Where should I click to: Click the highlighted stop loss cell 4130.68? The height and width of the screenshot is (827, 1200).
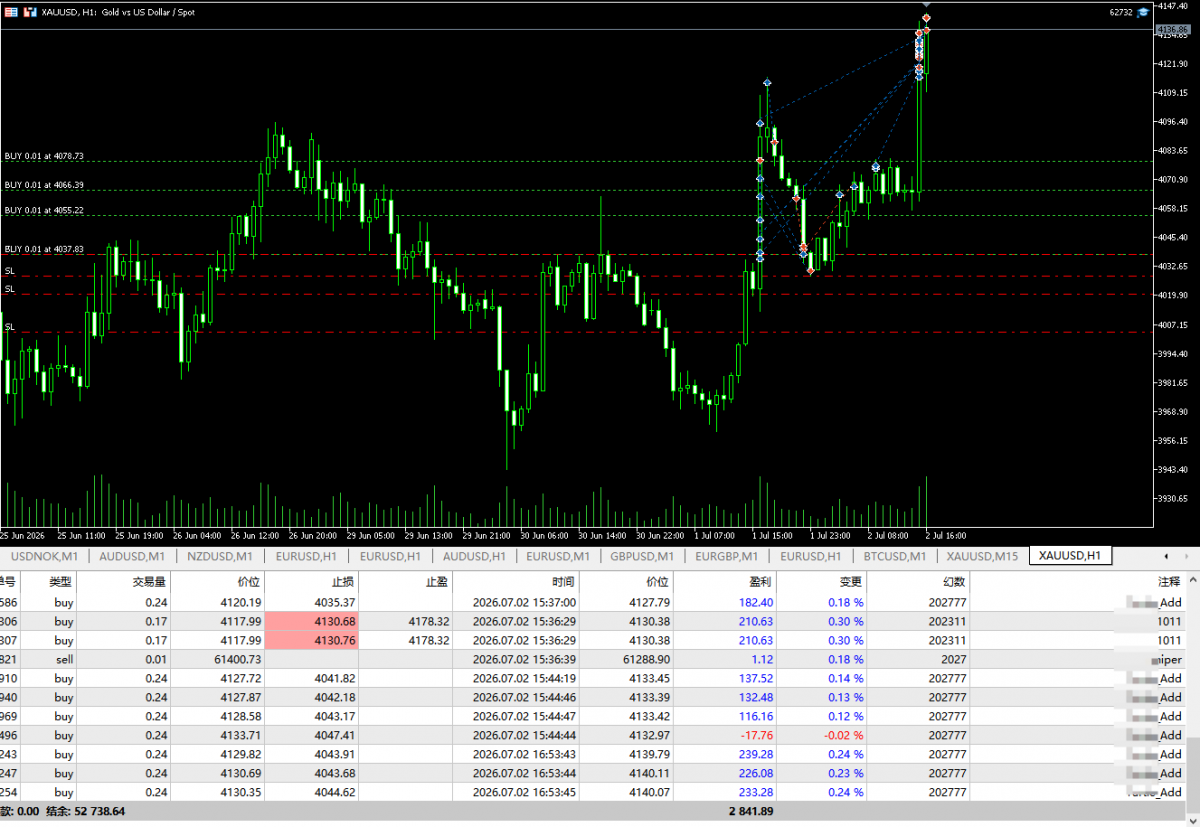pyautogui.click(x=311, y=621)
